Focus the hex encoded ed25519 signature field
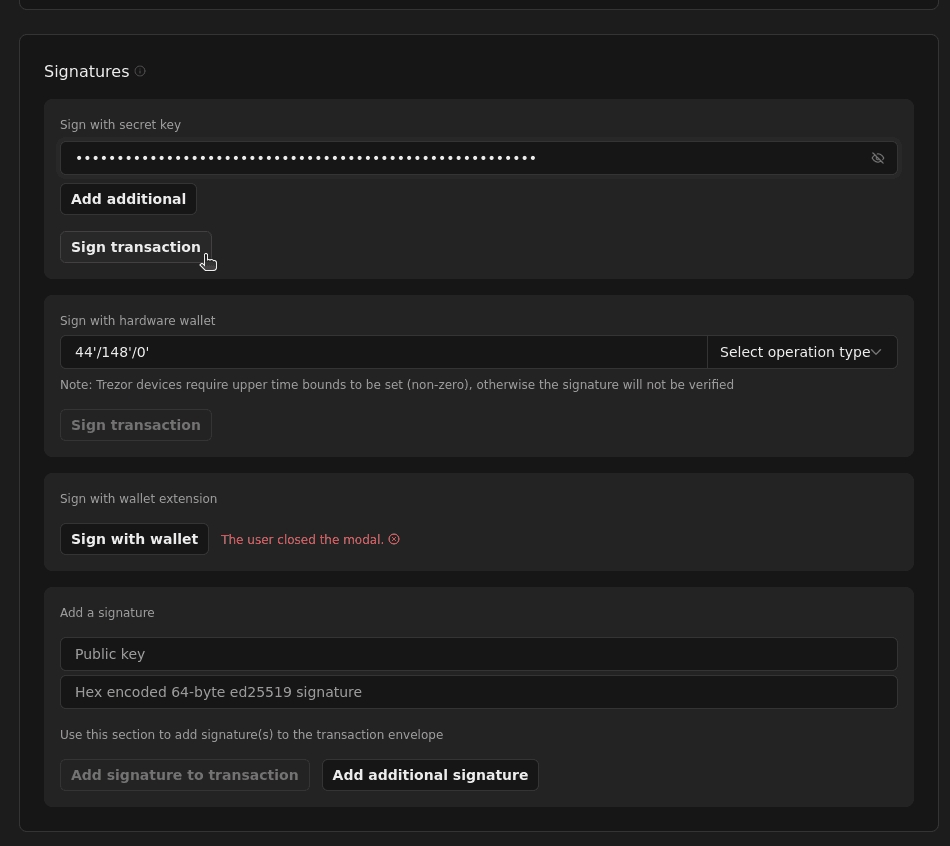 478,692
